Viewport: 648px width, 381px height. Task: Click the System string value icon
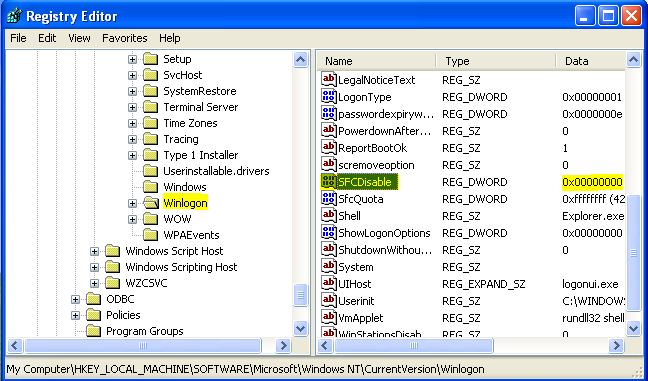coord(329,267)
